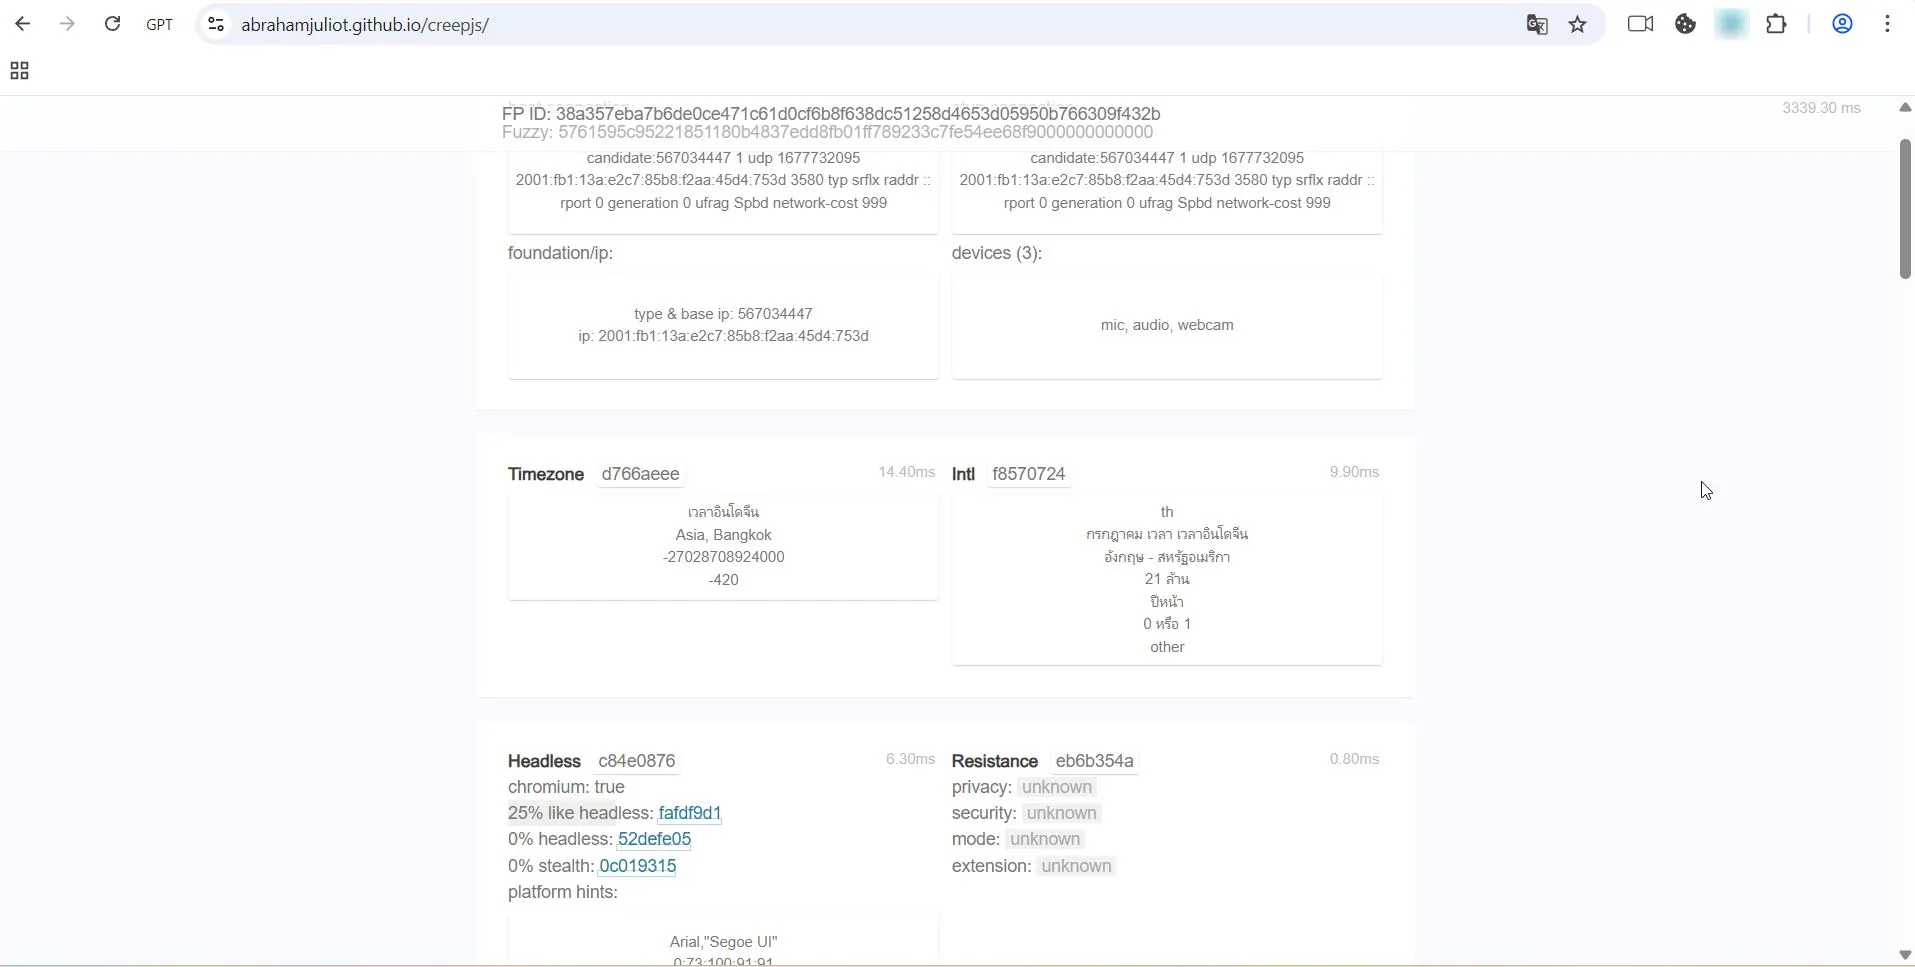This screenshot has width=1915, height=967.
Task: Open the video camera extension icon
Action: pyautogui.click(x=1640, y=24)
